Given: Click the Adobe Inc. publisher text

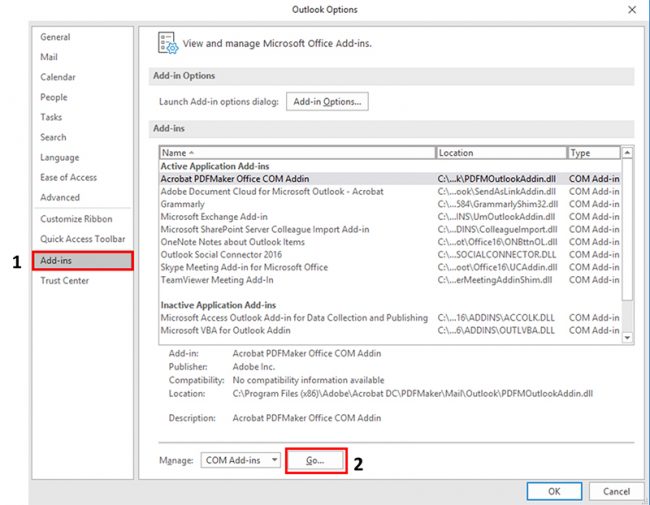Looking at the screenshot, I should pyautogui.click(x=253, y=367).
